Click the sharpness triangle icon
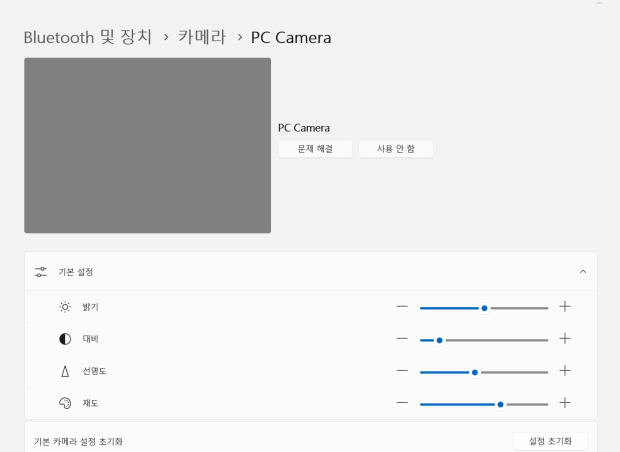 point(65,371)
